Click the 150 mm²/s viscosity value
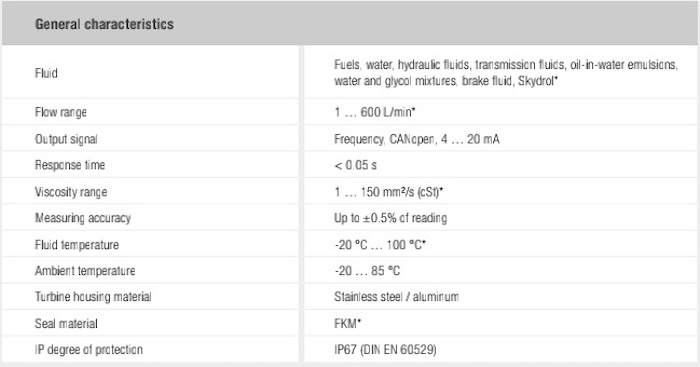The height and width of the screenshot is (367, 700). point(388,192)
